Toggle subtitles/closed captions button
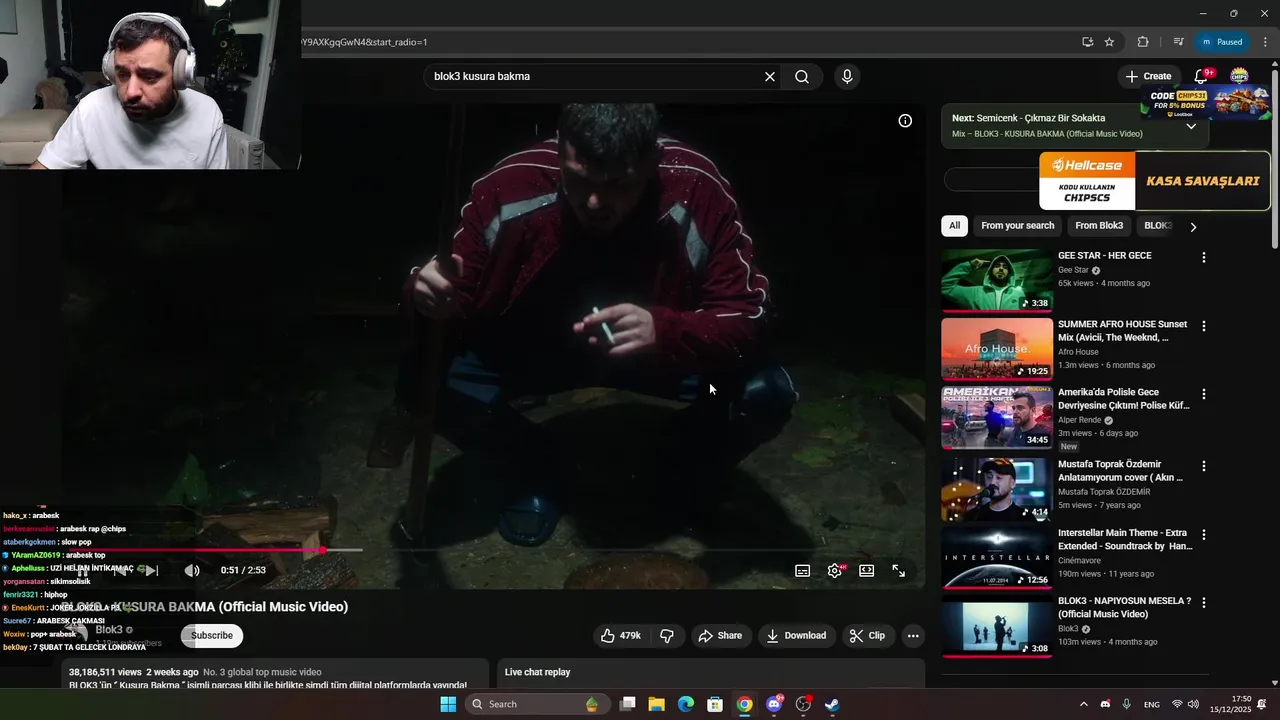The height and width of the screenshot is (720, 1280). click(x=802, y=570)
